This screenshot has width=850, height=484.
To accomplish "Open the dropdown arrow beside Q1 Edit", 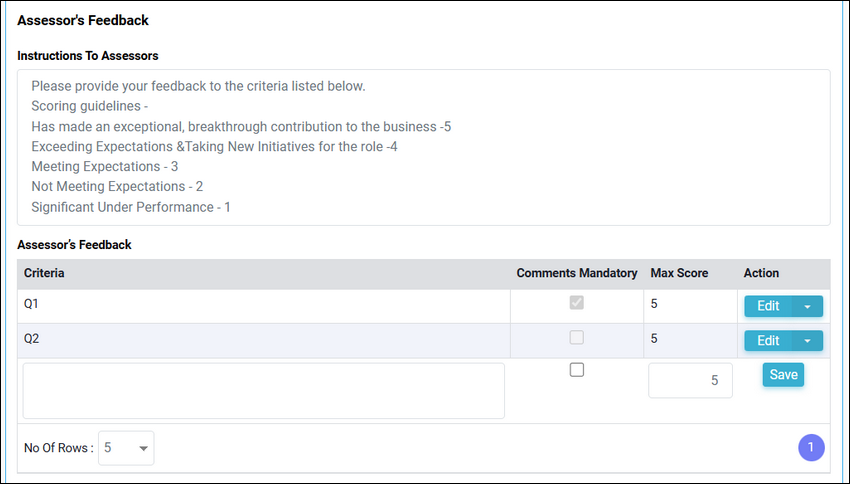I will point(807,306).
